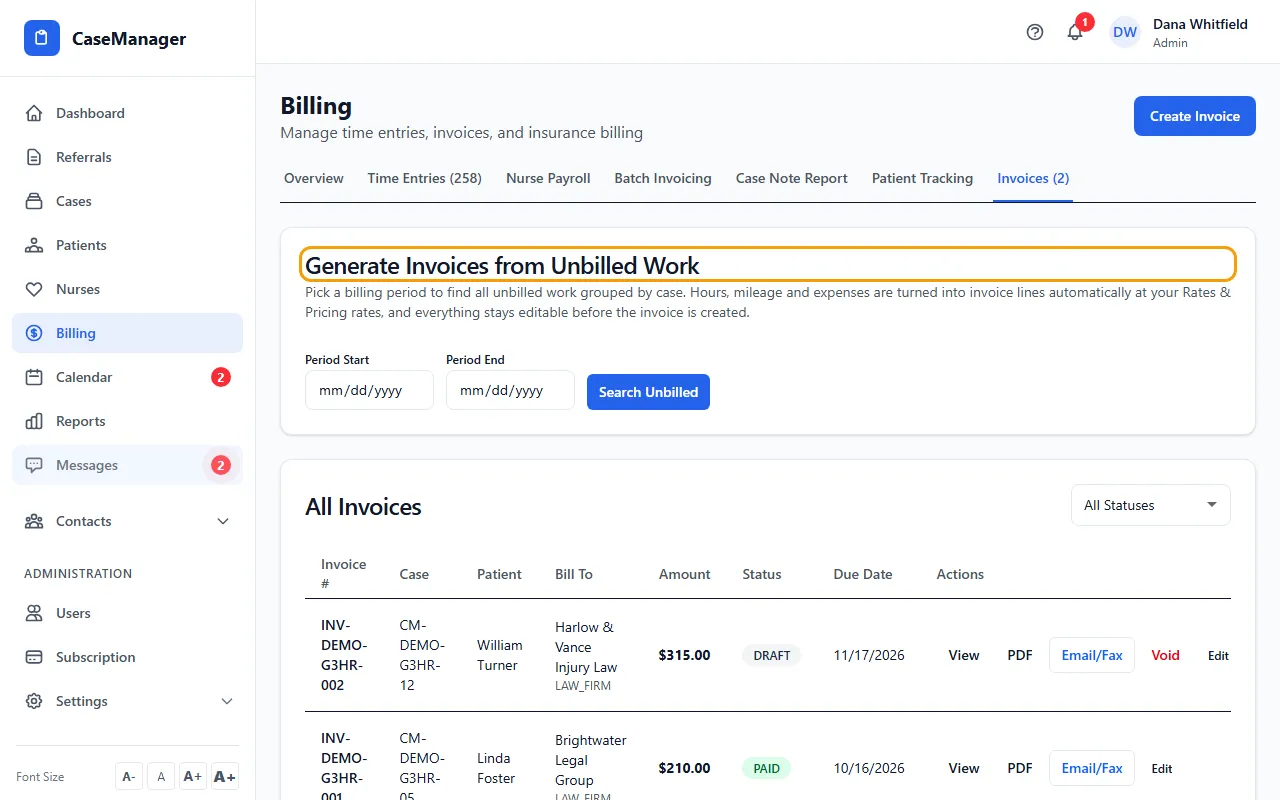This screenshot has height=800, width=1280.
Task: Open notifications bell icon
Action: 1075,32
